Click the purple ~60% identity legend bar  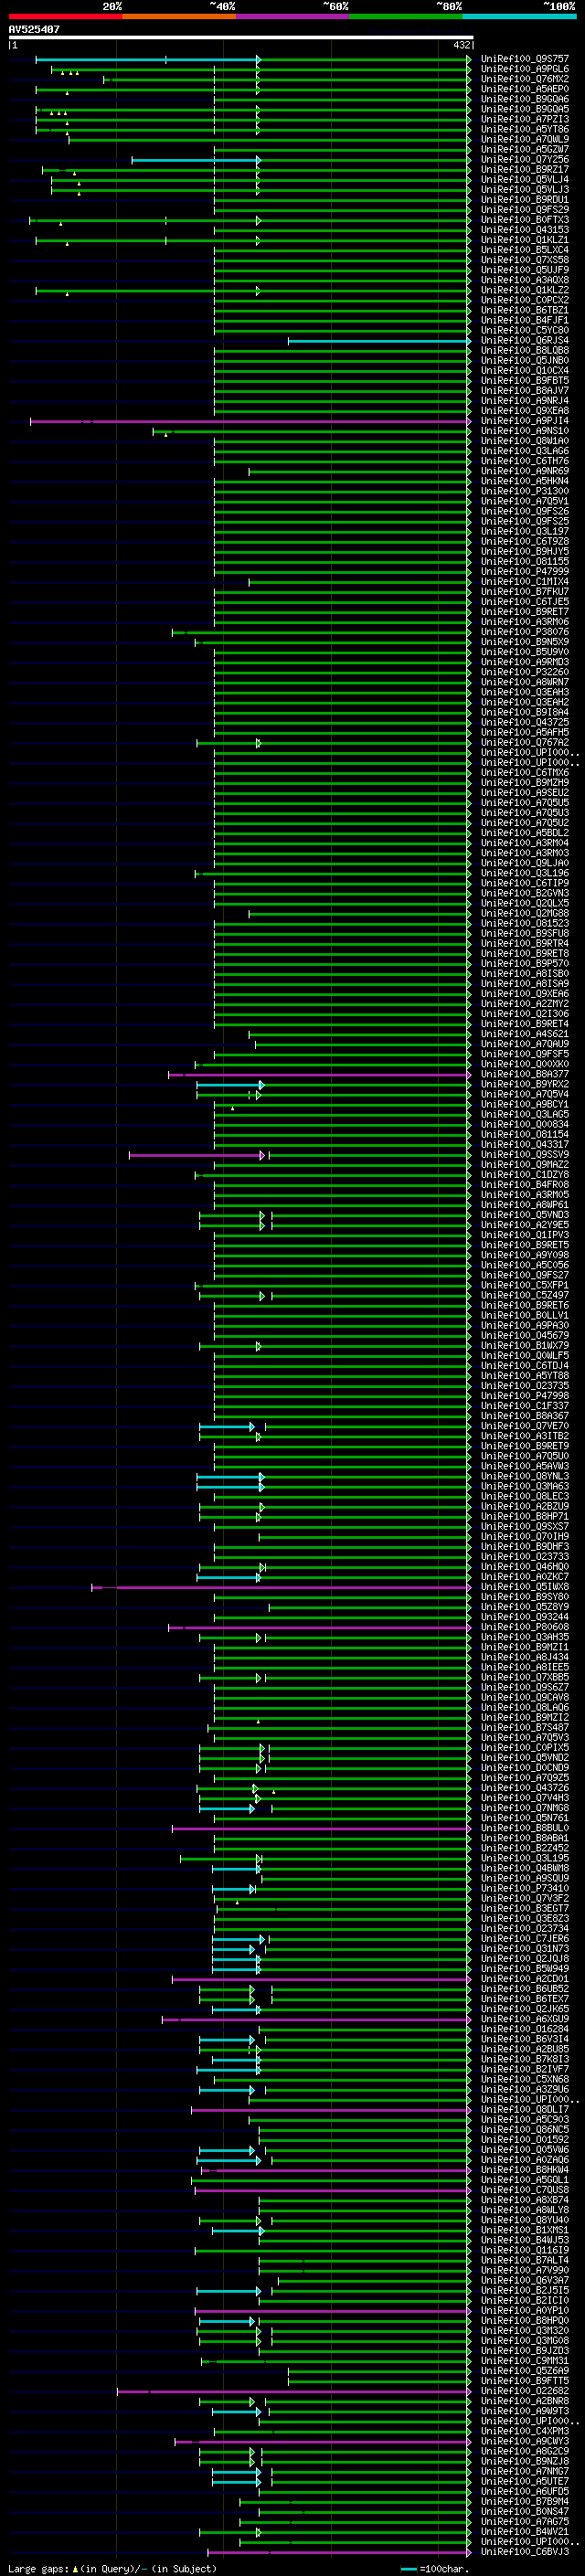click(293, 16)
